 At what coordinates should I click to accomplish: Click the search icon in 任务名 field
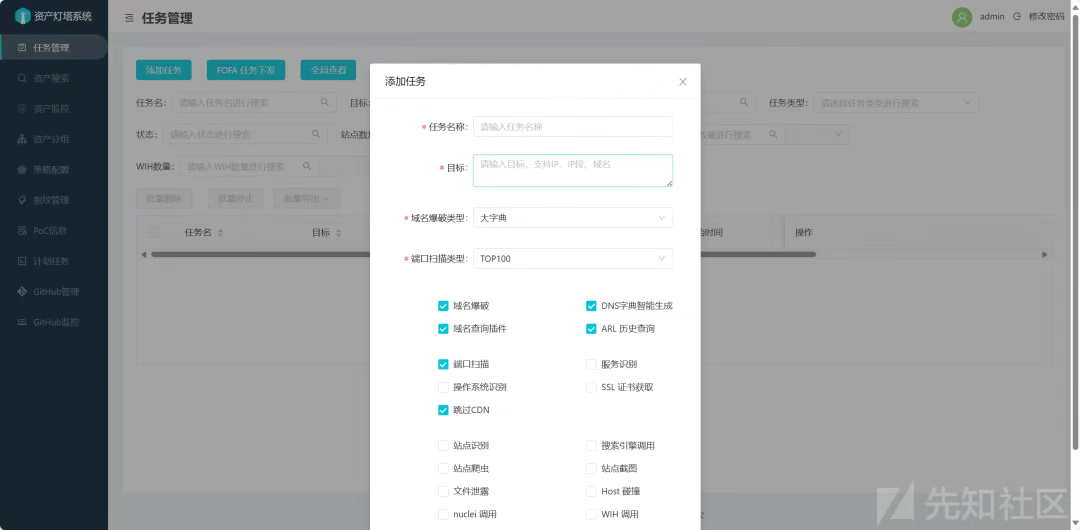324,102
